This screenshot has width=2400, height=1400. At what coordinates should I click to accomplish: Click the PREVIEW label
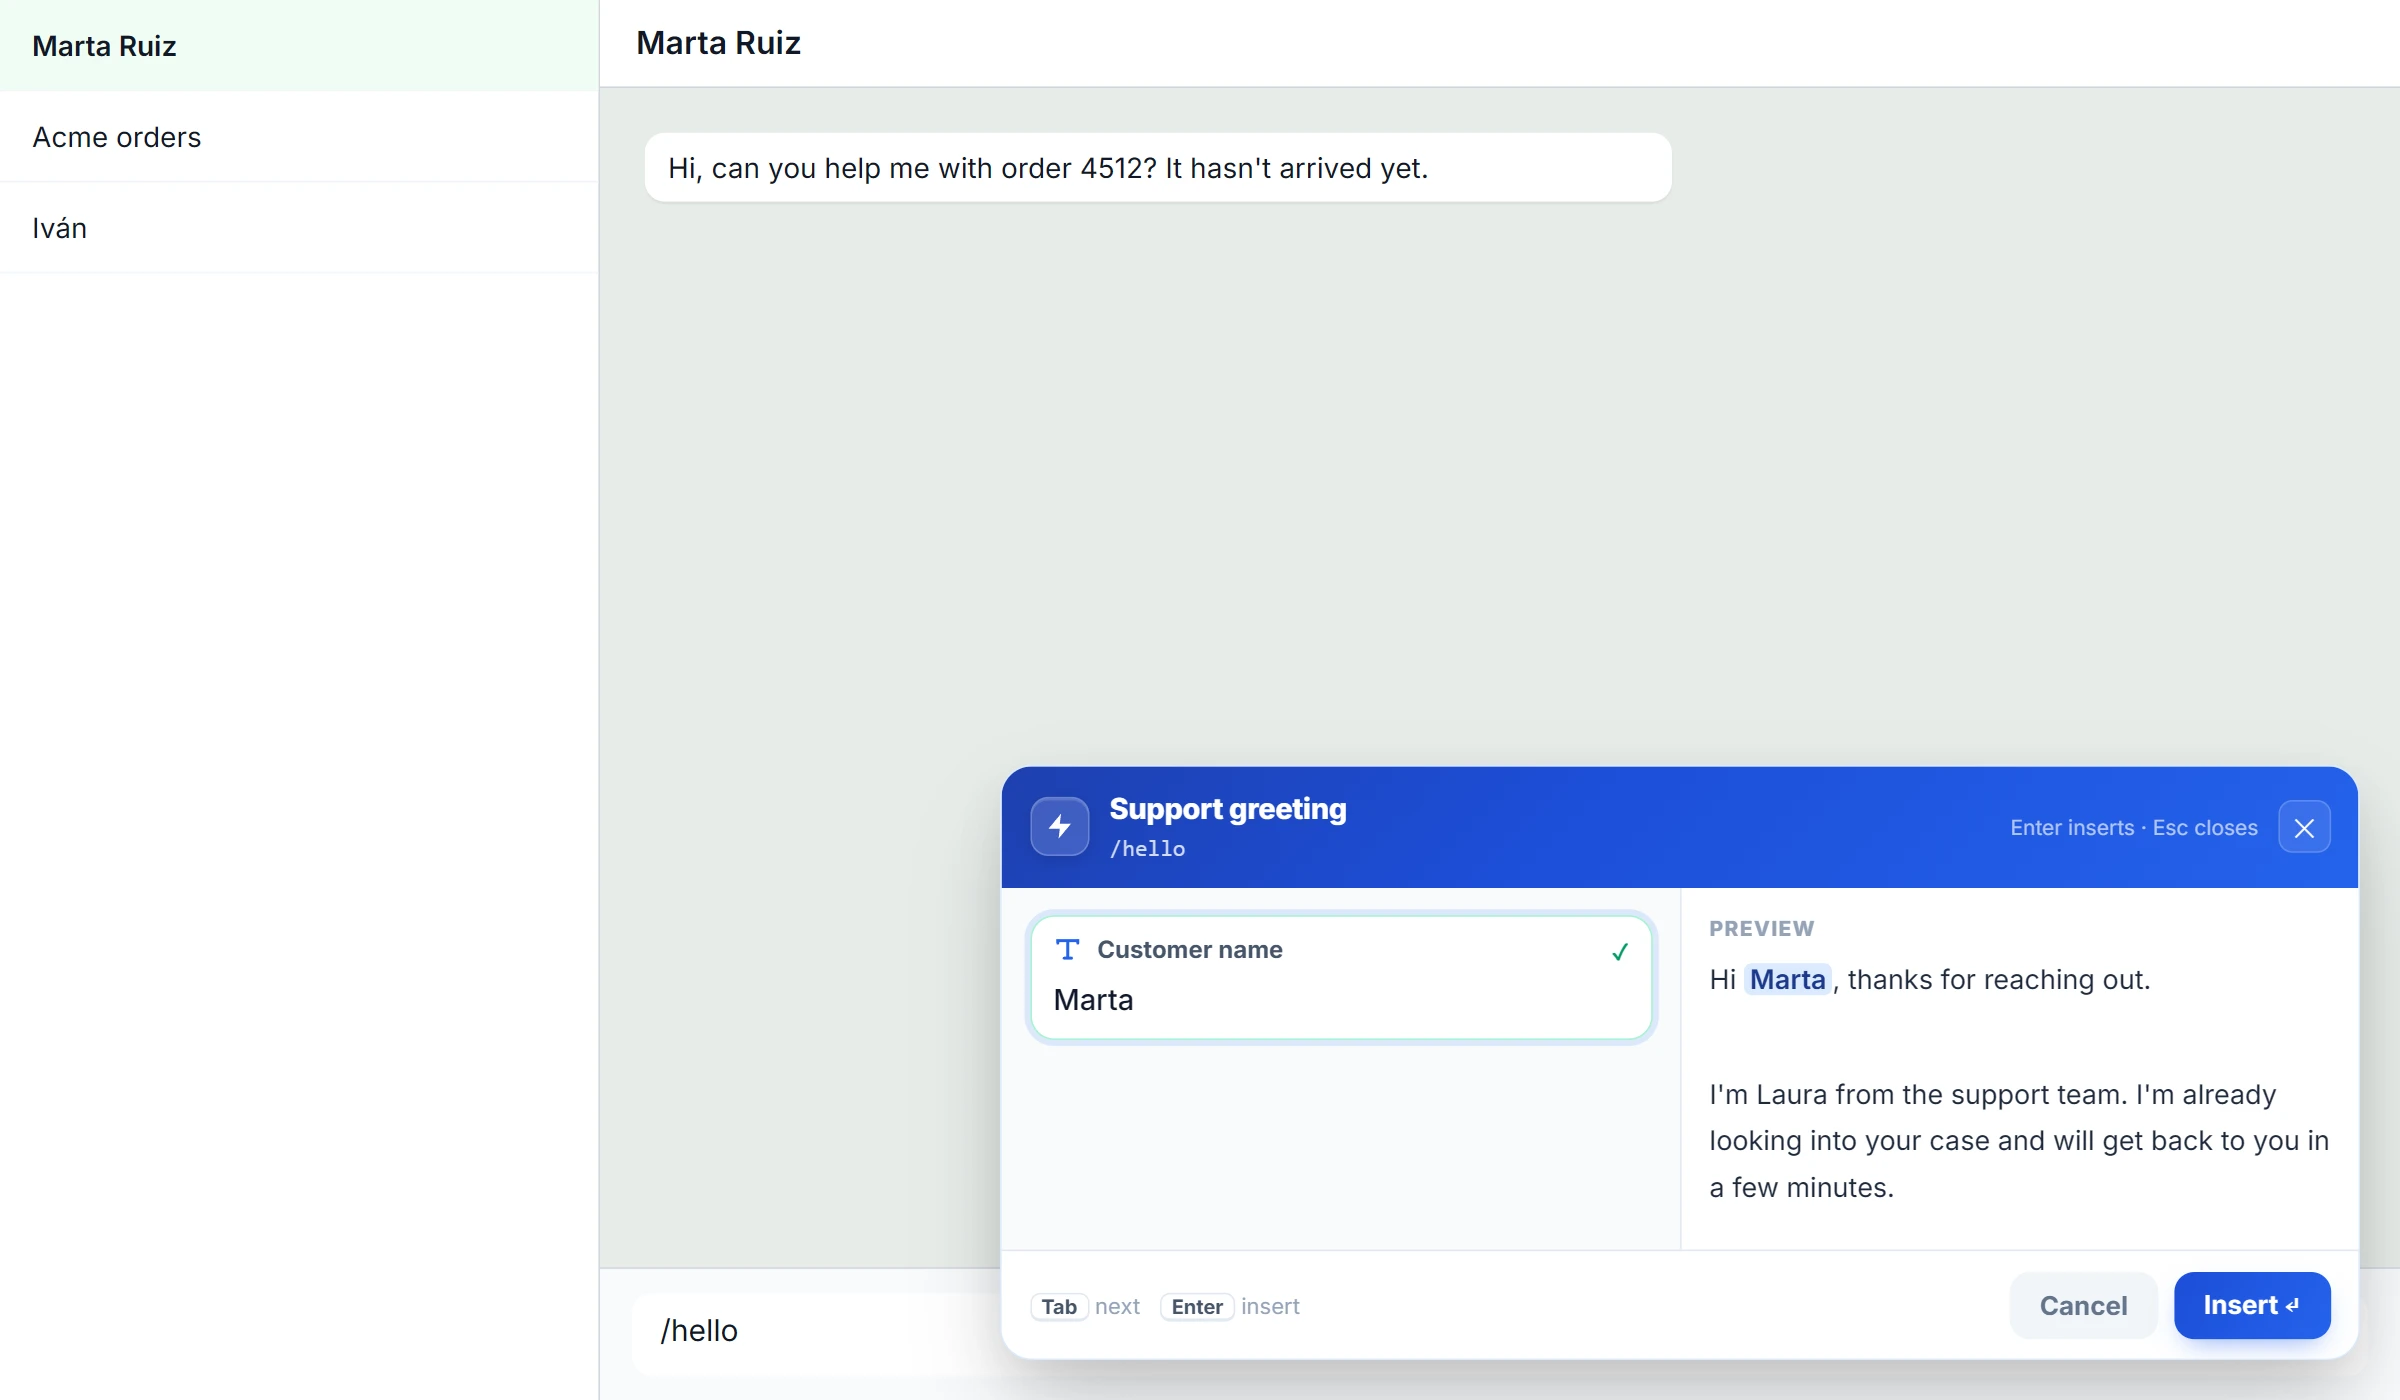(x=1761, y=929)
